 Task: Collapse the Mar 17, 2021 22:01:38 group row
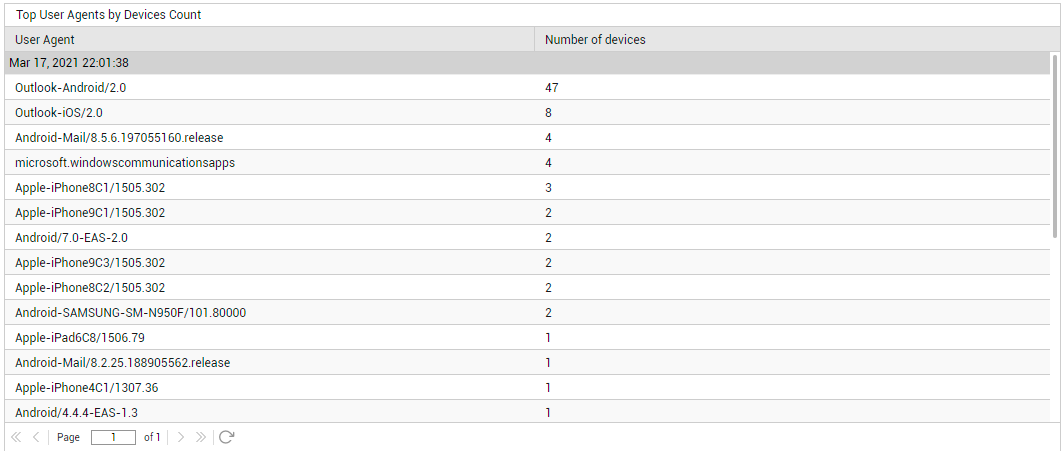69,63
